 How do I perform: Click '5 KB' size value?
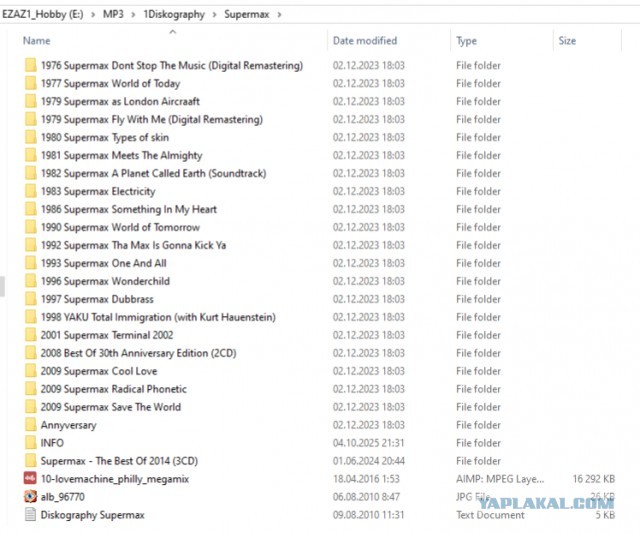pos(605,514)
